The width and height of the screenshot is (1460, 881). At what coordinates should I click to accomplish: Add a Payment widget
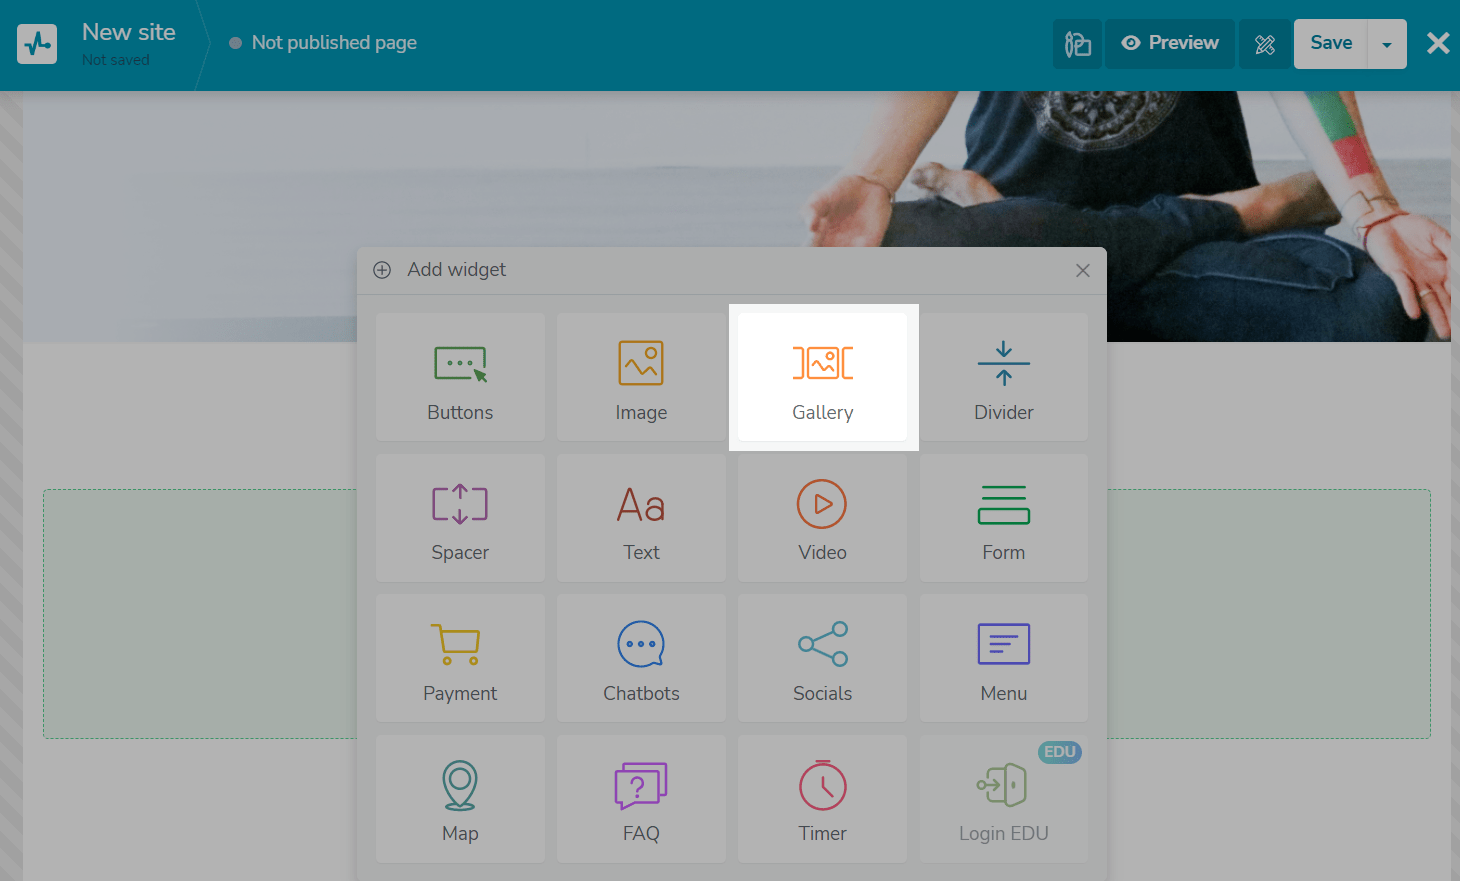point(460,658)
